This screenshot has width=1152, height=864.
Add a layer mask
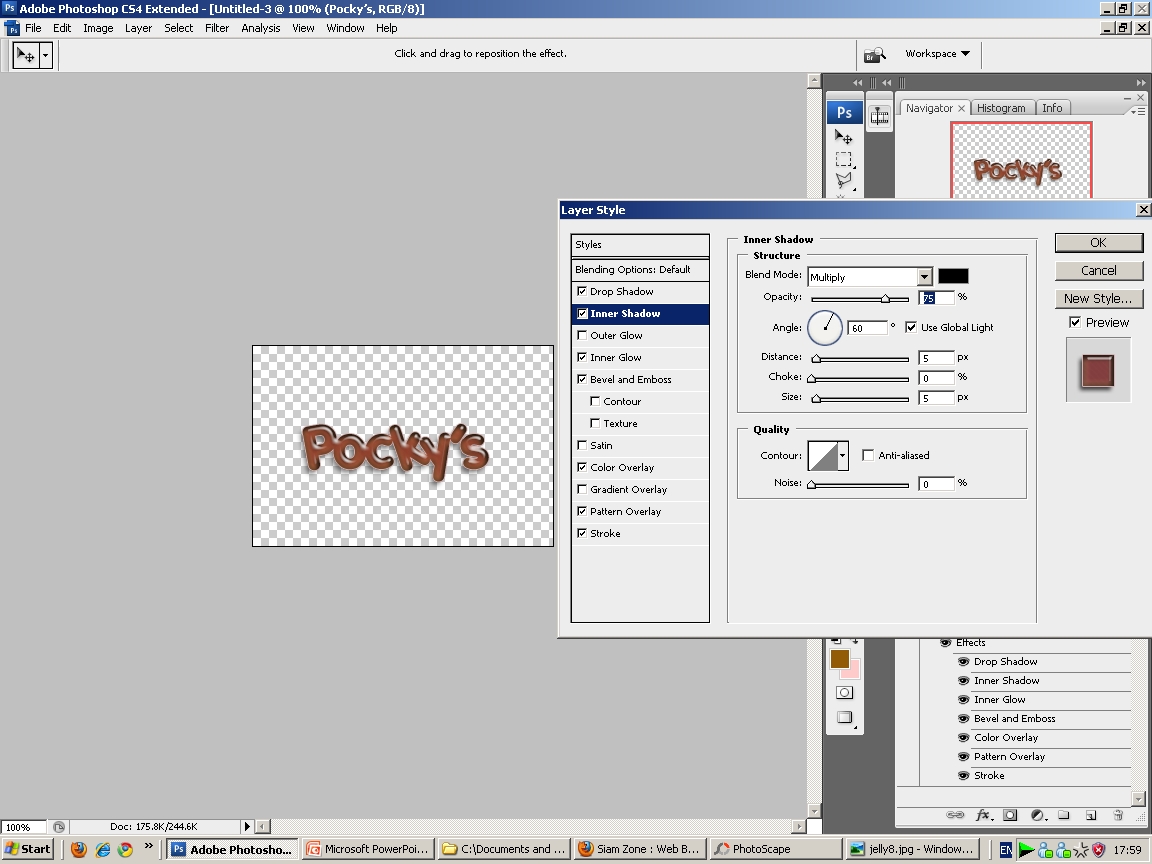[1010, 815]
